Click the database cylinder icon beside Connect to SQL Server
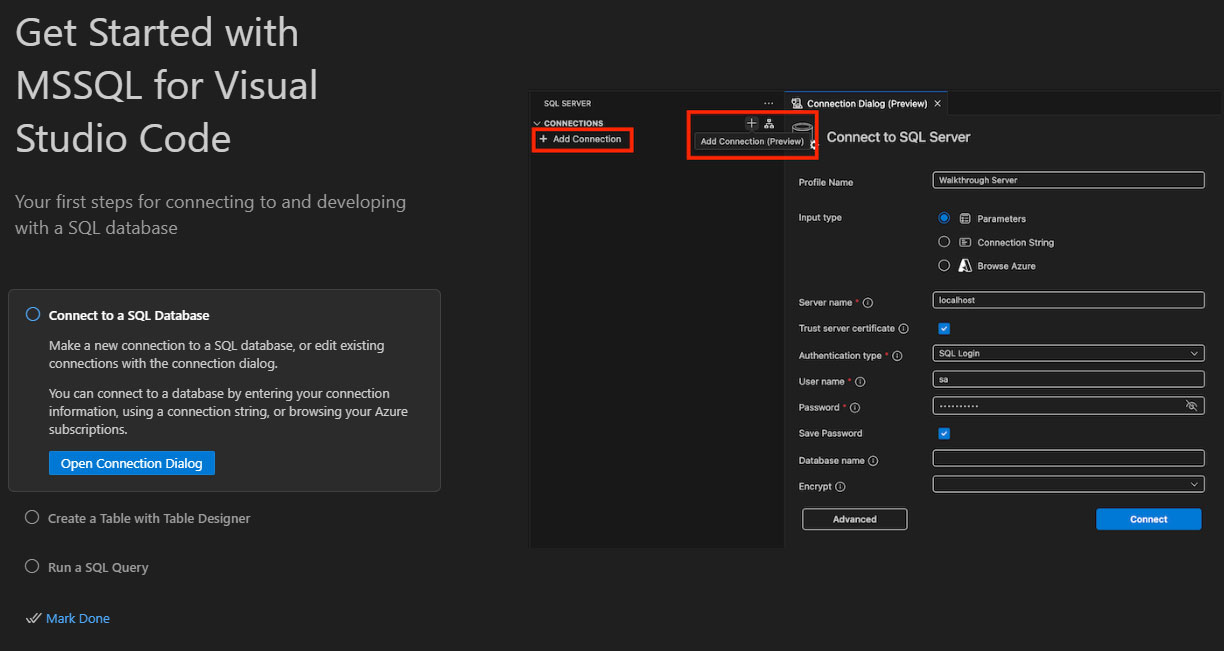This screenshot has height=651, width=1224. click(x=803, y=134)
